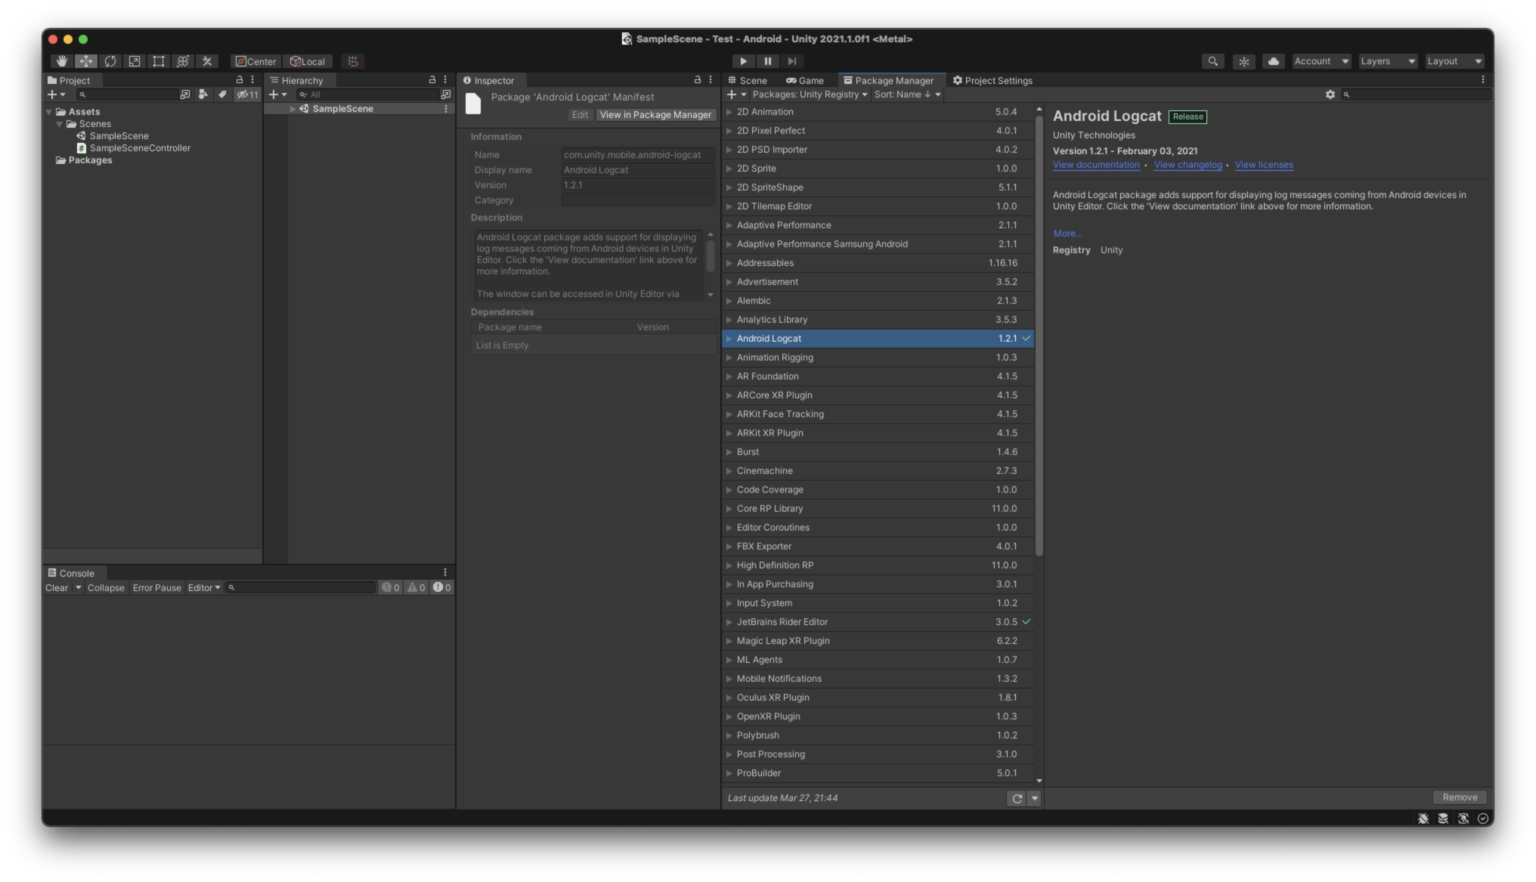
Task: Click the refresh packages icon in Package Manager
Action: 1017,798
